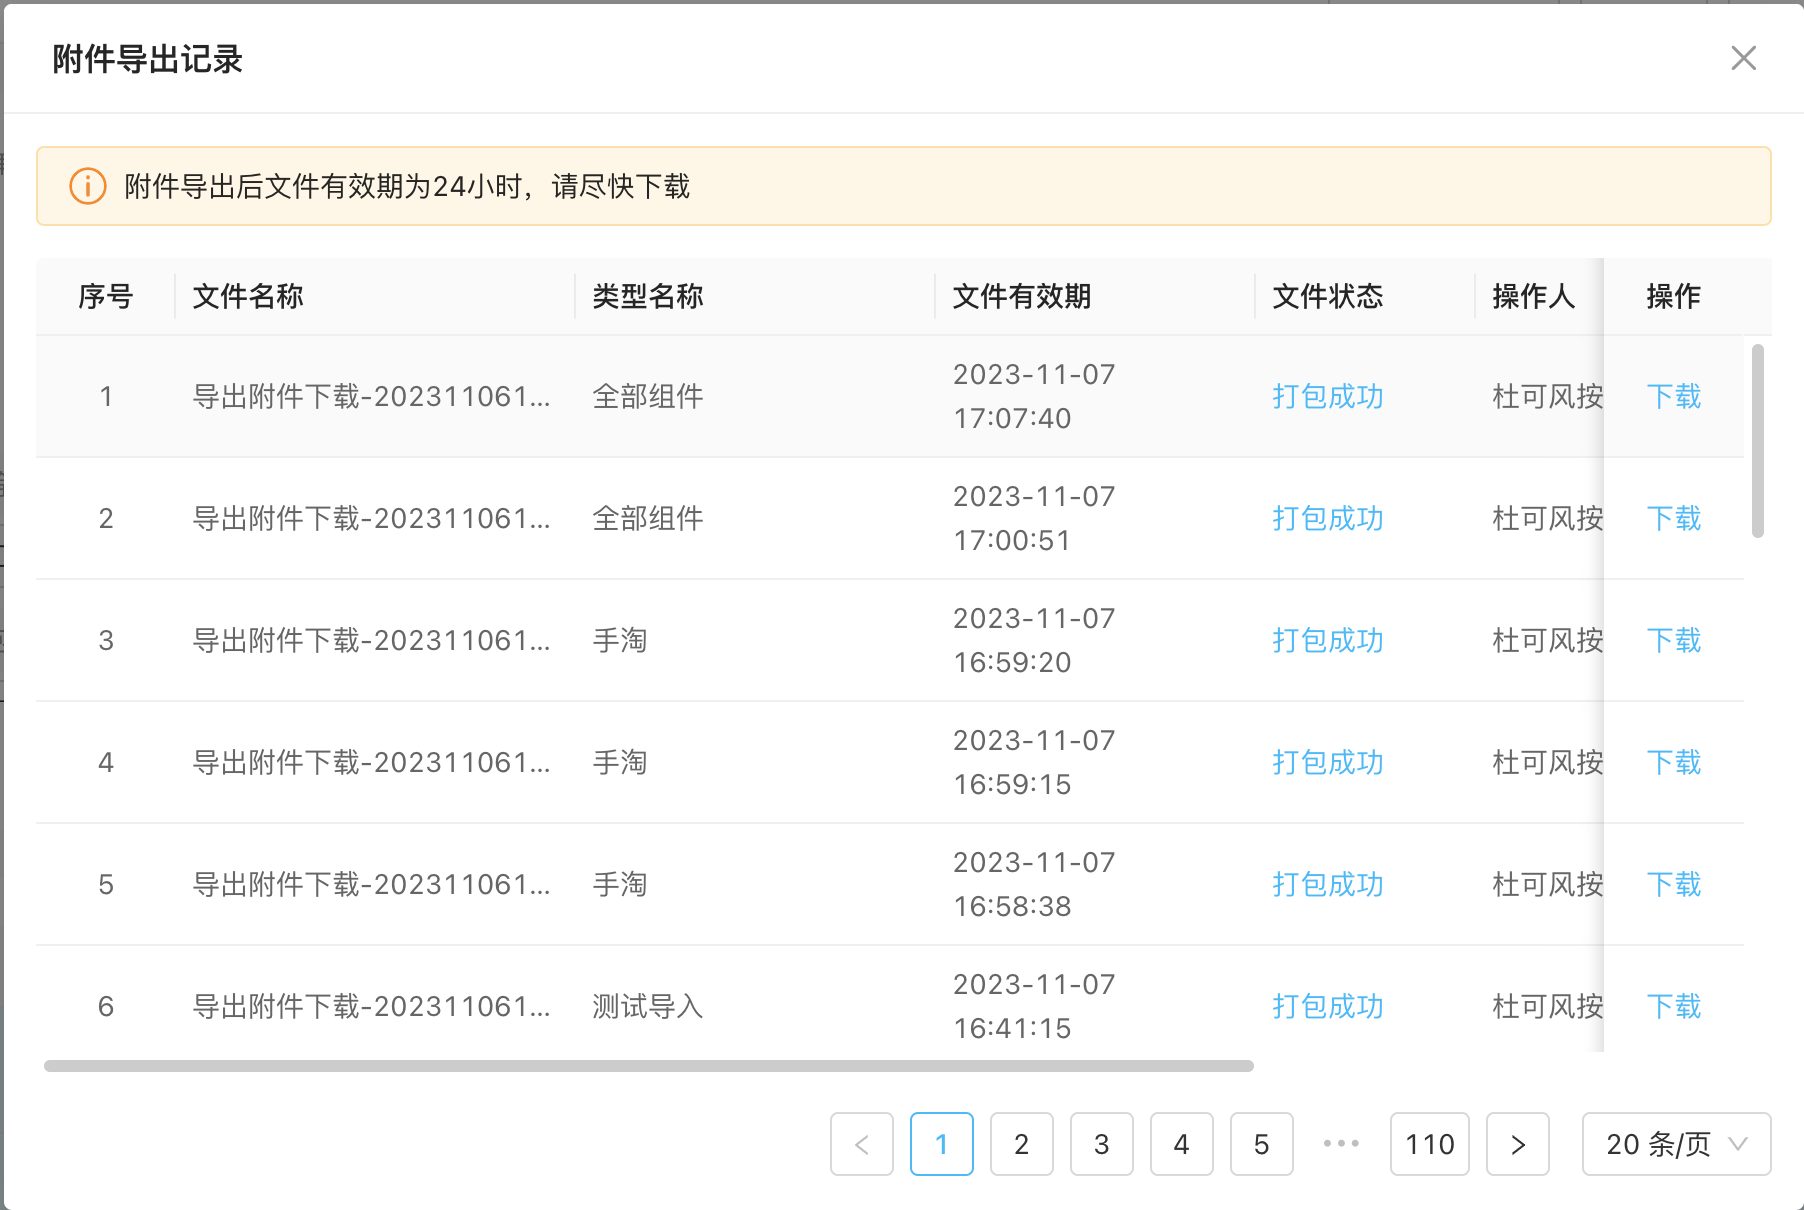Click the file name in row 4
The image size is (1804, 1210).
[x=371, y=763]
